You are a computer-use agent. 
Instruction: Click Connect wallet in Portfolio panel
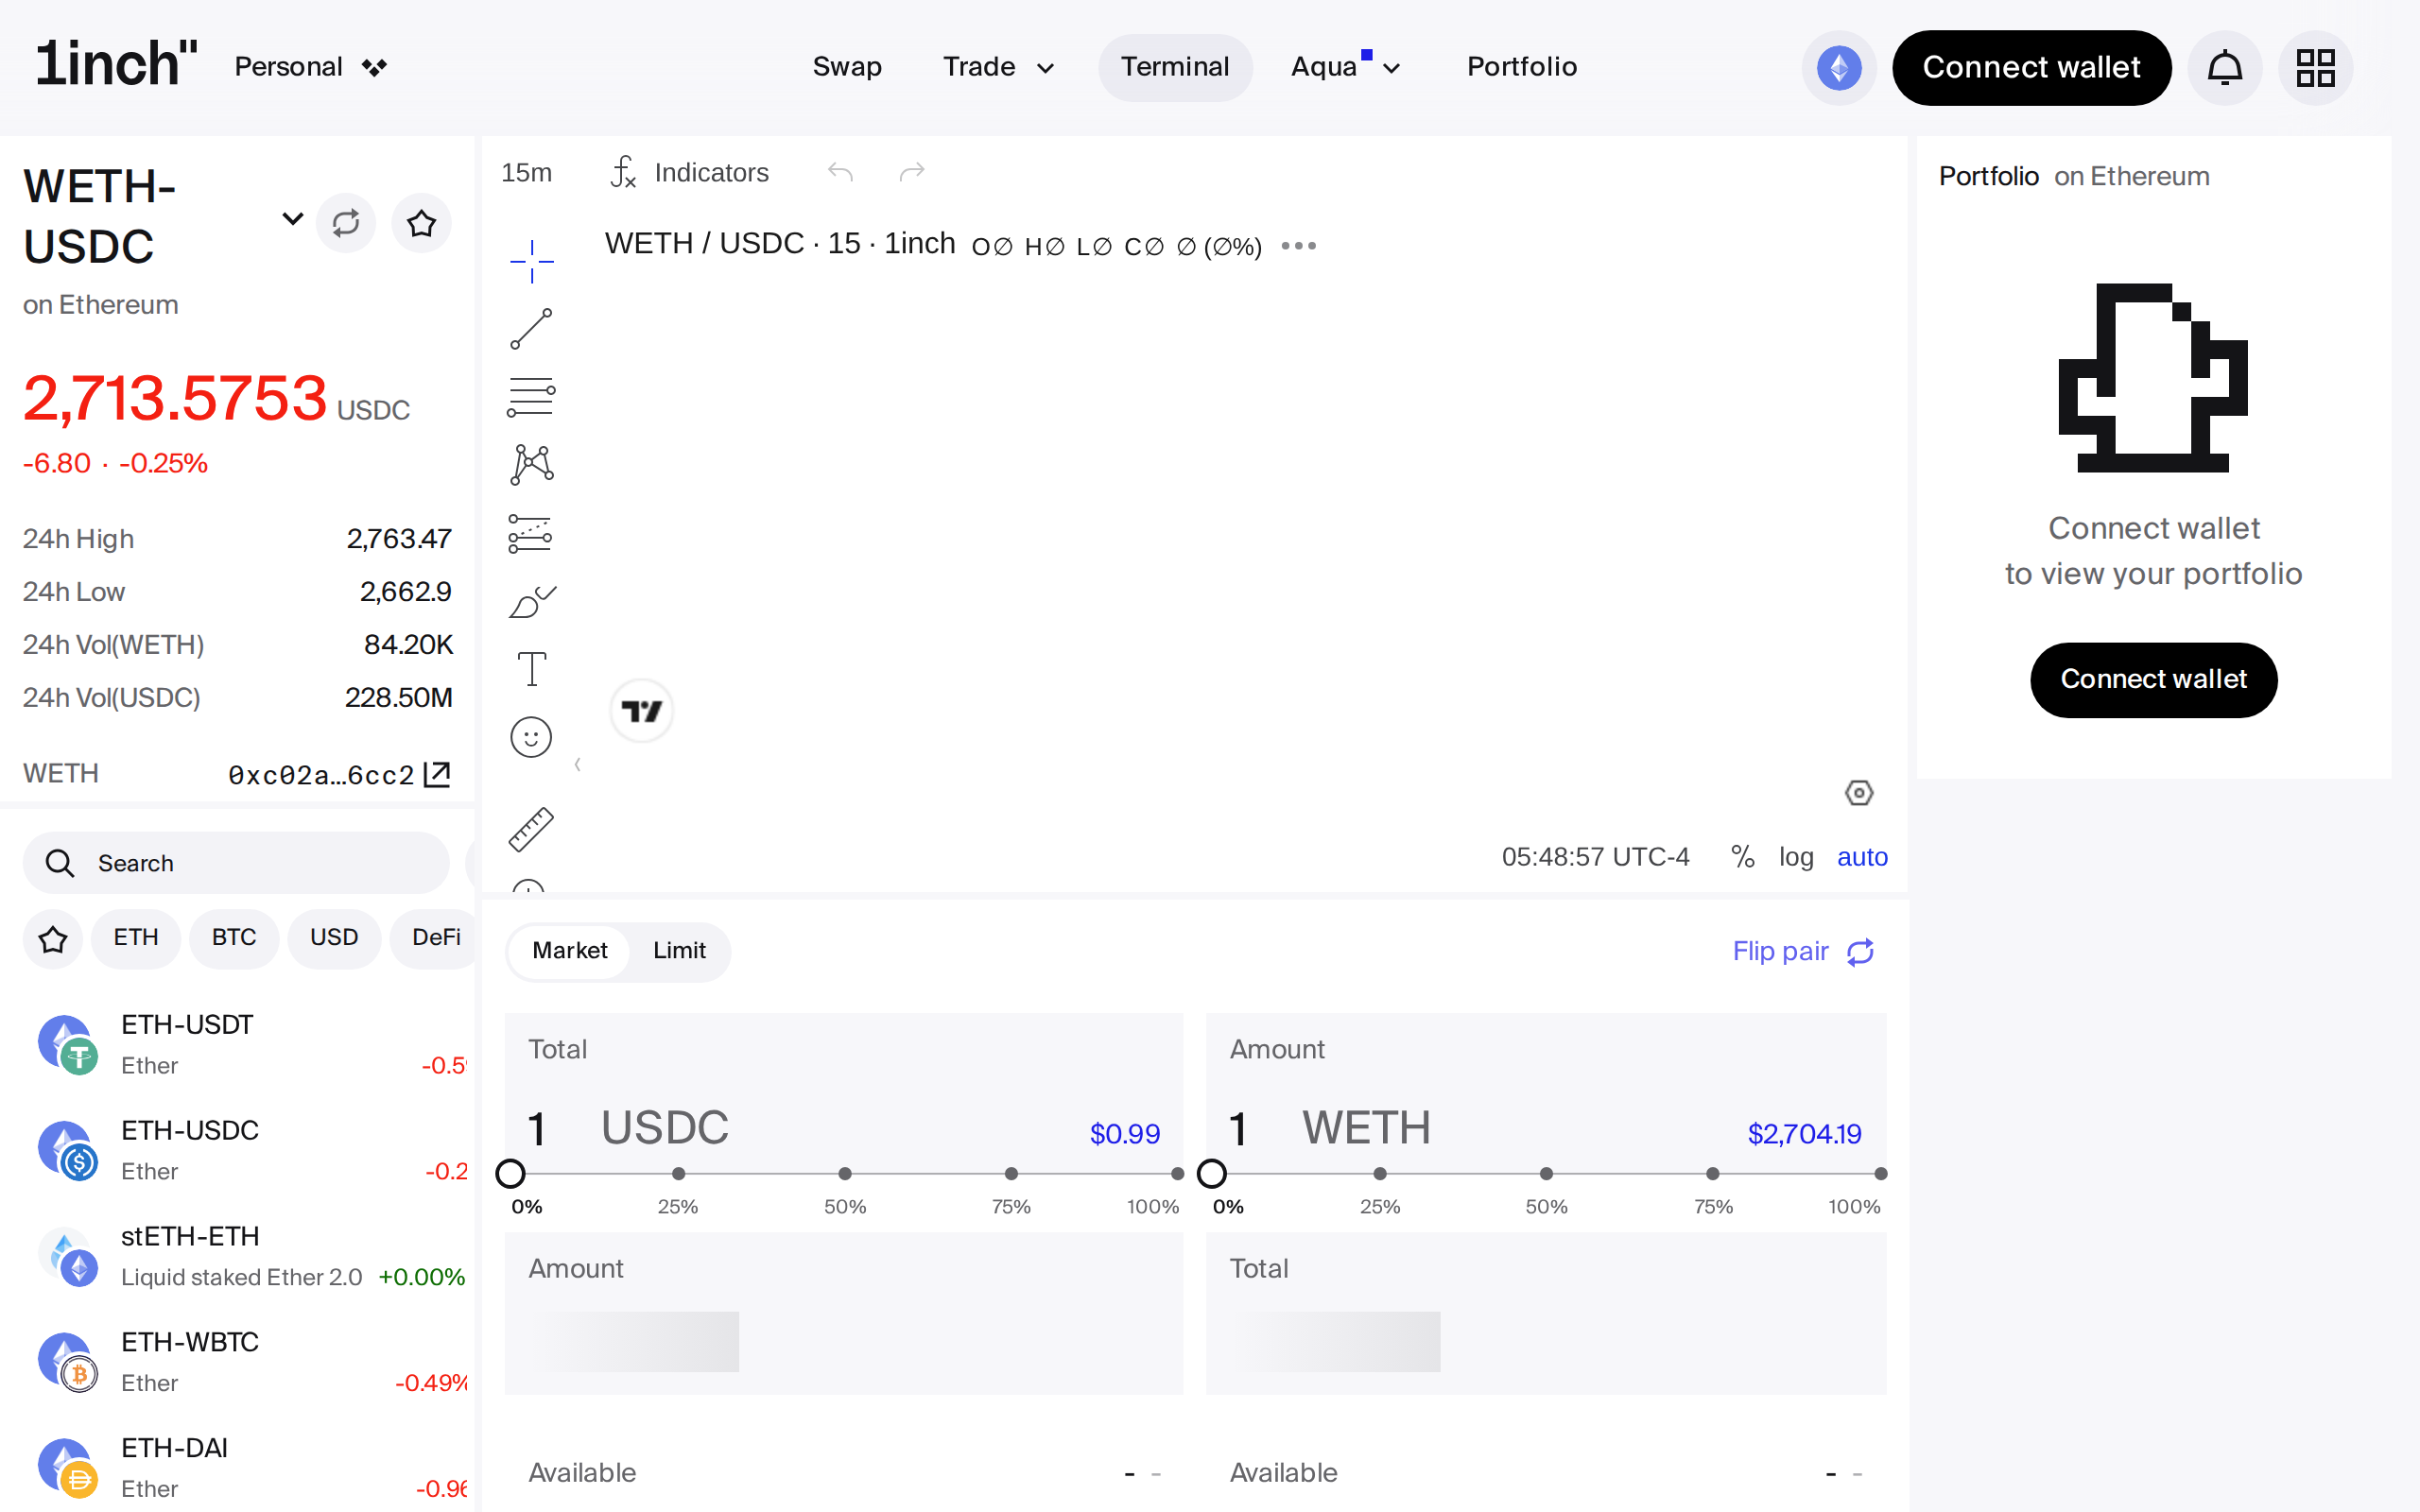[x=2153, y=679]
